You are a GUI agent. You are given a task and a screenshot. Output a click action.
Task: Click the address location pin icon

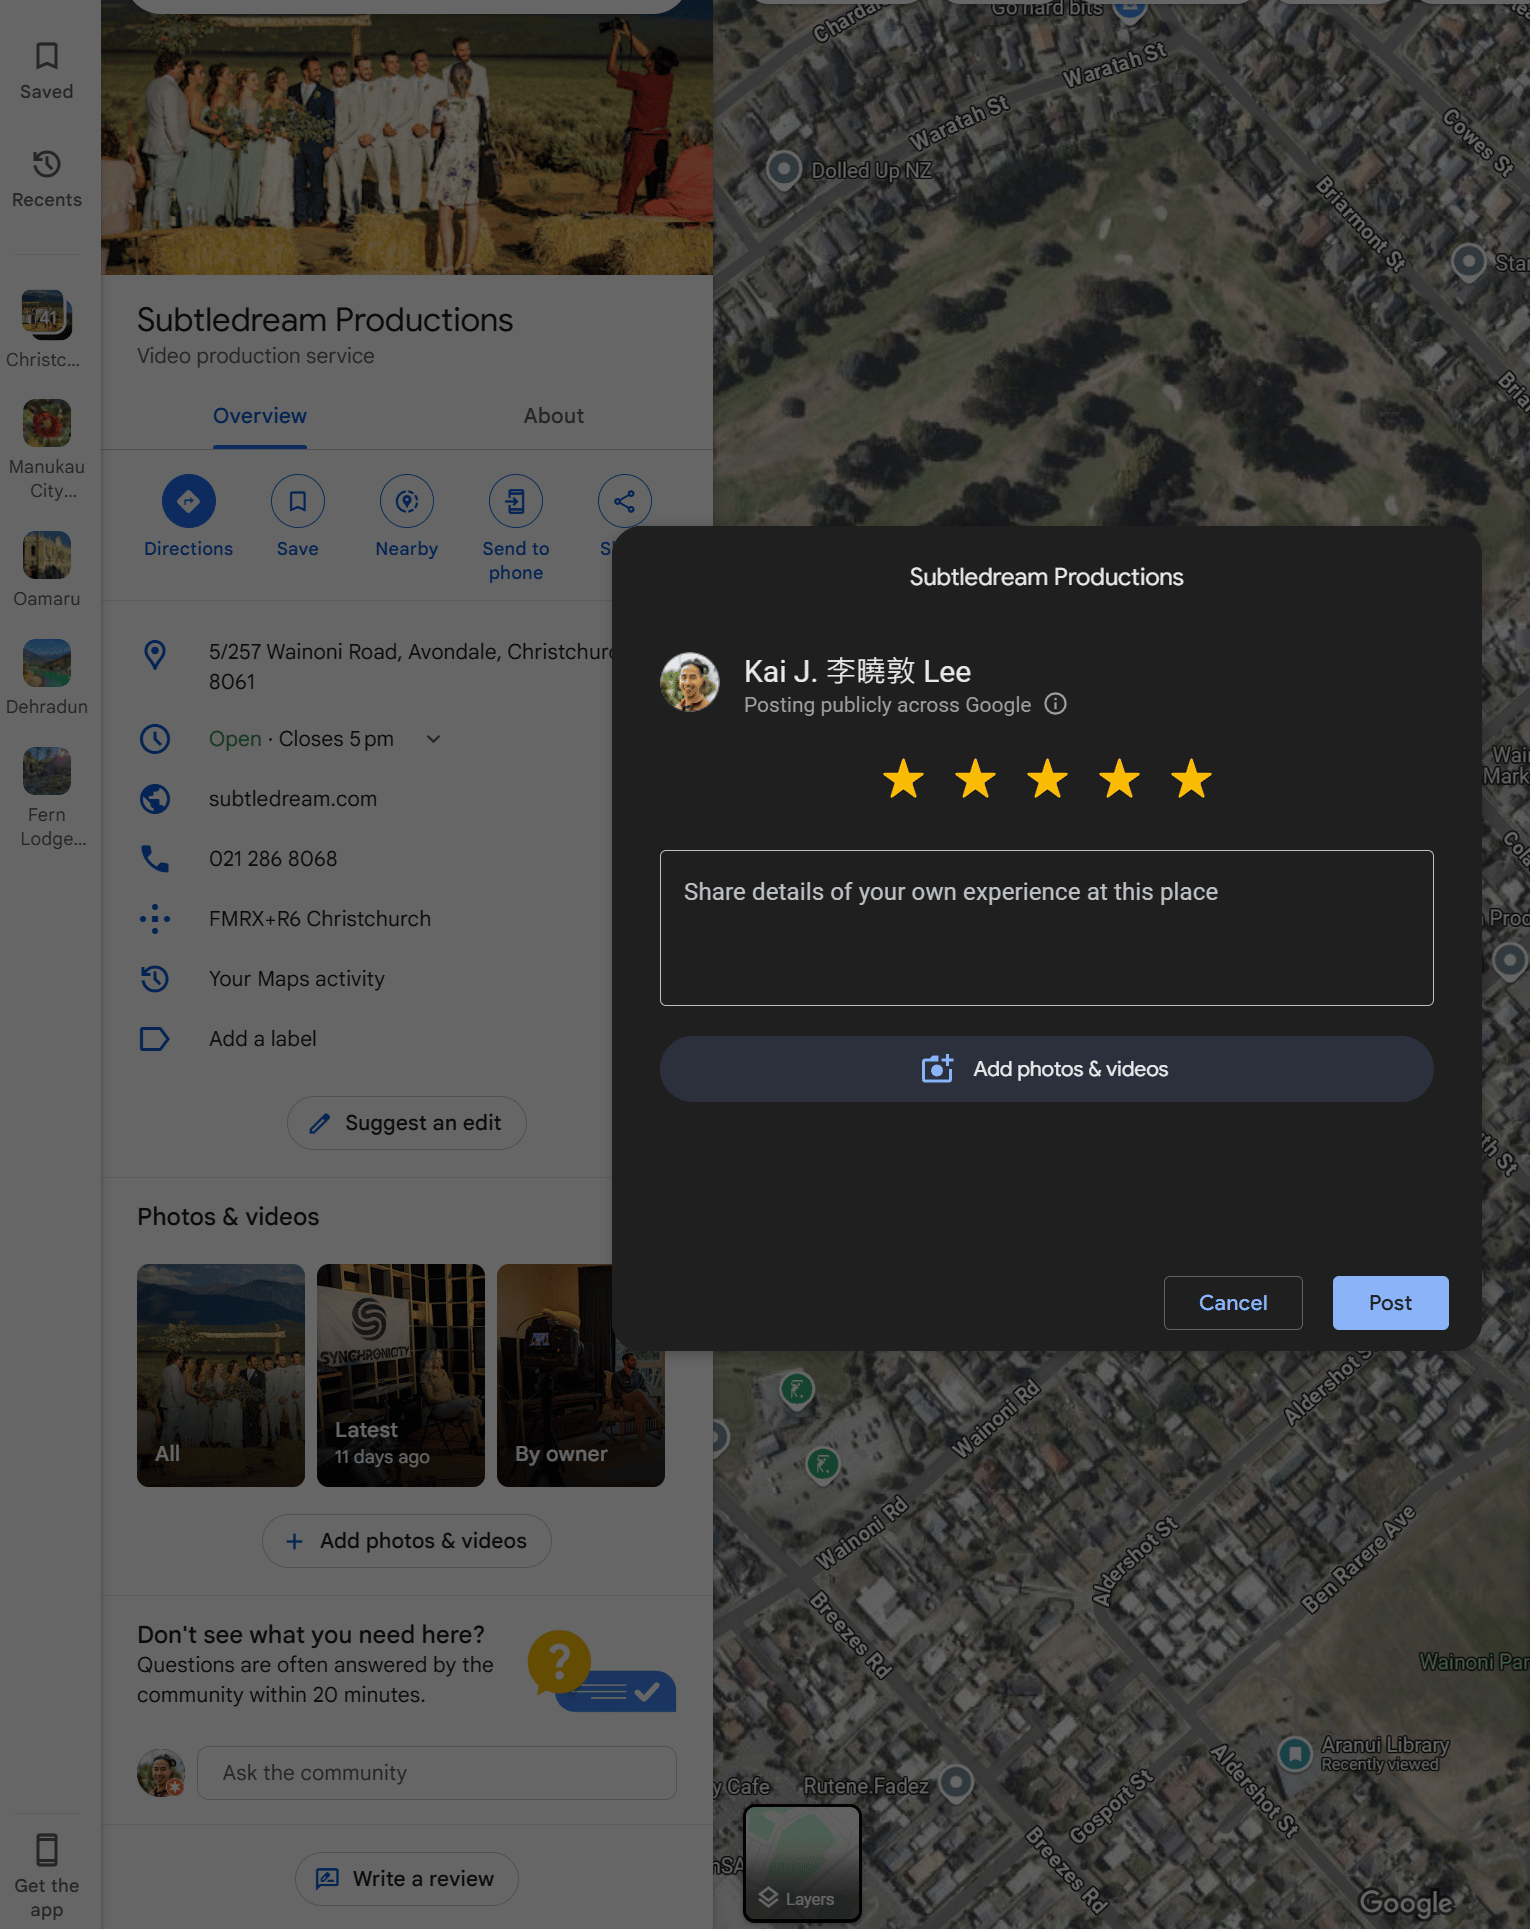[x=155, y=655]
